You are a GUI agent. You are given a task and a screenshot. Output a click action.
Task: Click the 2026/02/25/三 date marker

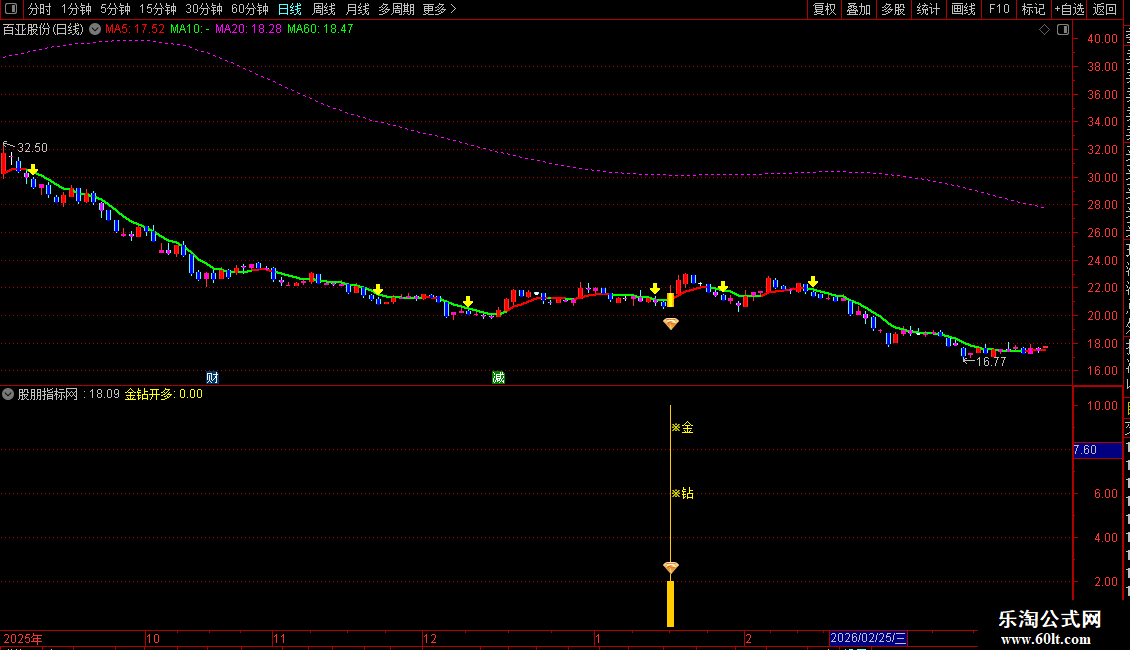(868, 638)
